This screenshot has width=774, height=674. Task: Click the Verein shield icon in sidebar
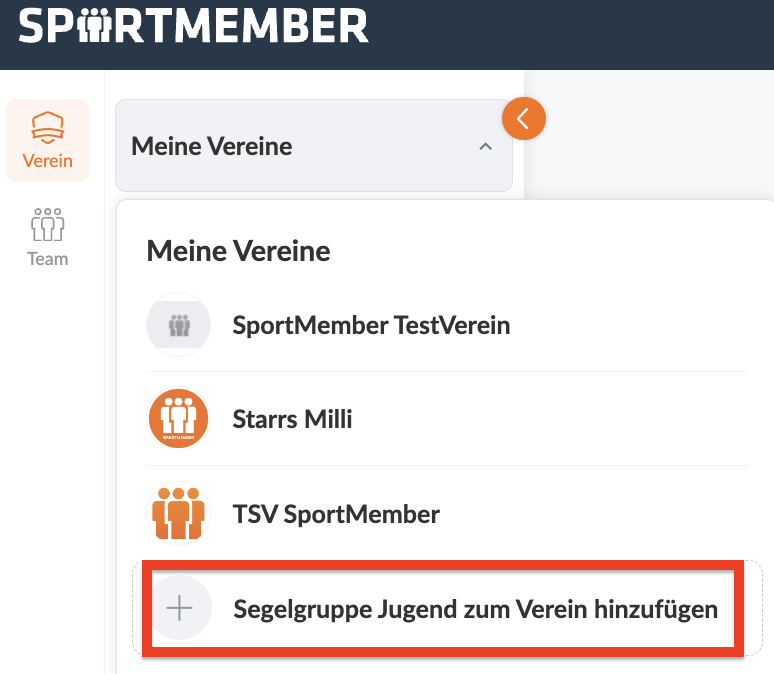(x=48, y=128)
